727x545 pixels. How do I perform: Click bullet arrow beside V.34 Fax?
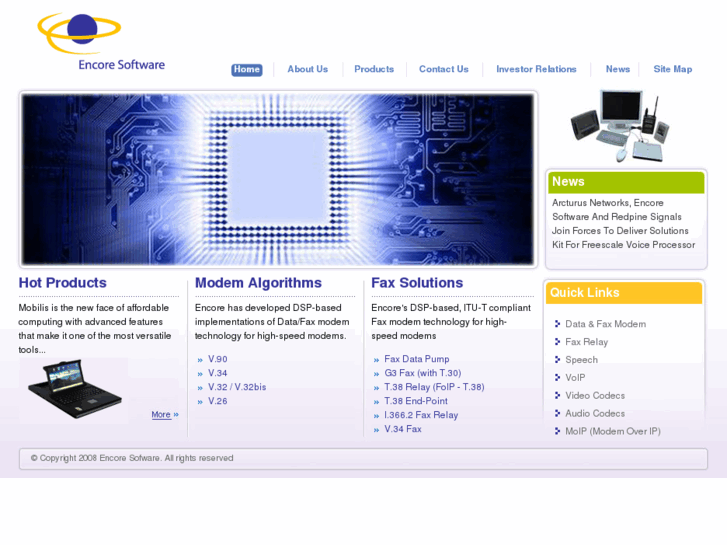tap(376, 430)
